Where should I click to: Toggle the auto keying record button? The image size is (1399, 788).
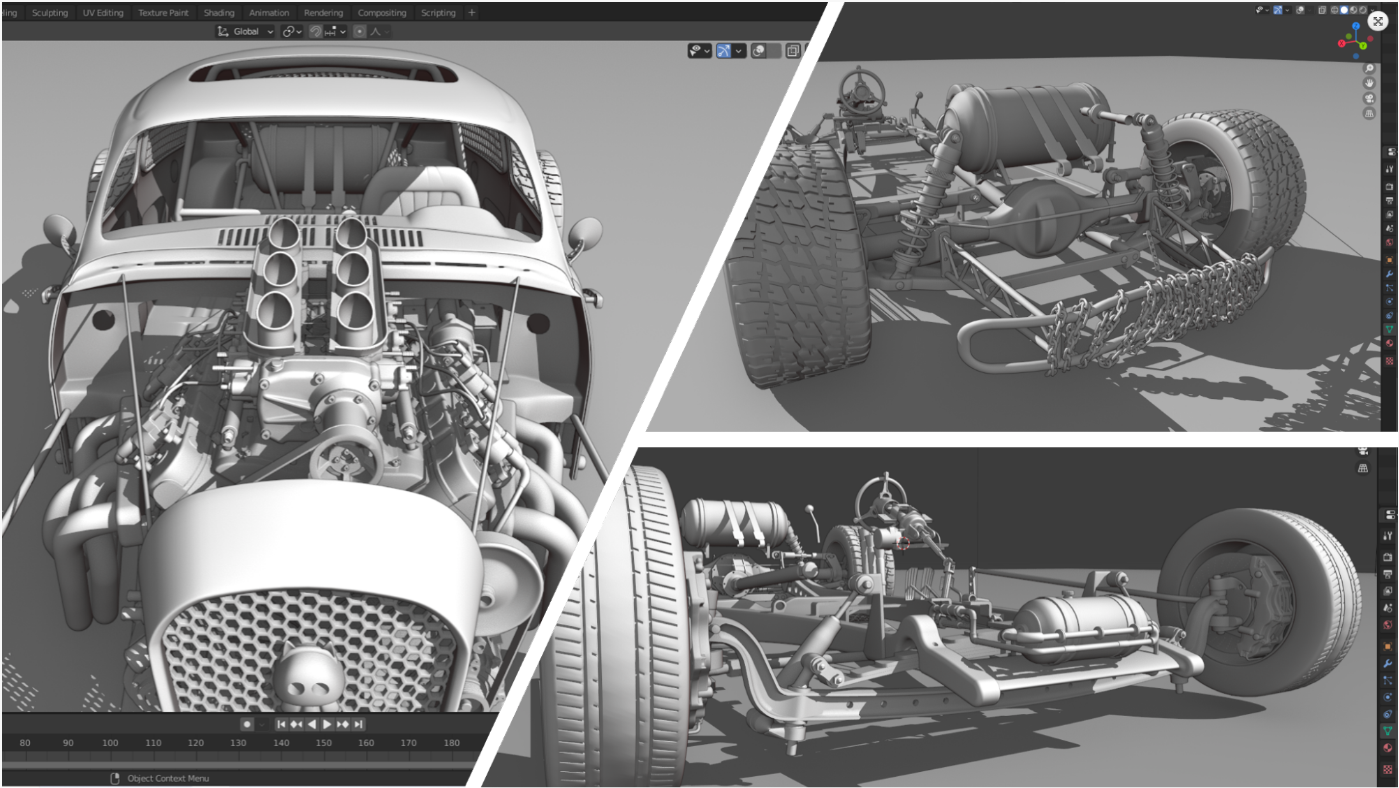247,724
